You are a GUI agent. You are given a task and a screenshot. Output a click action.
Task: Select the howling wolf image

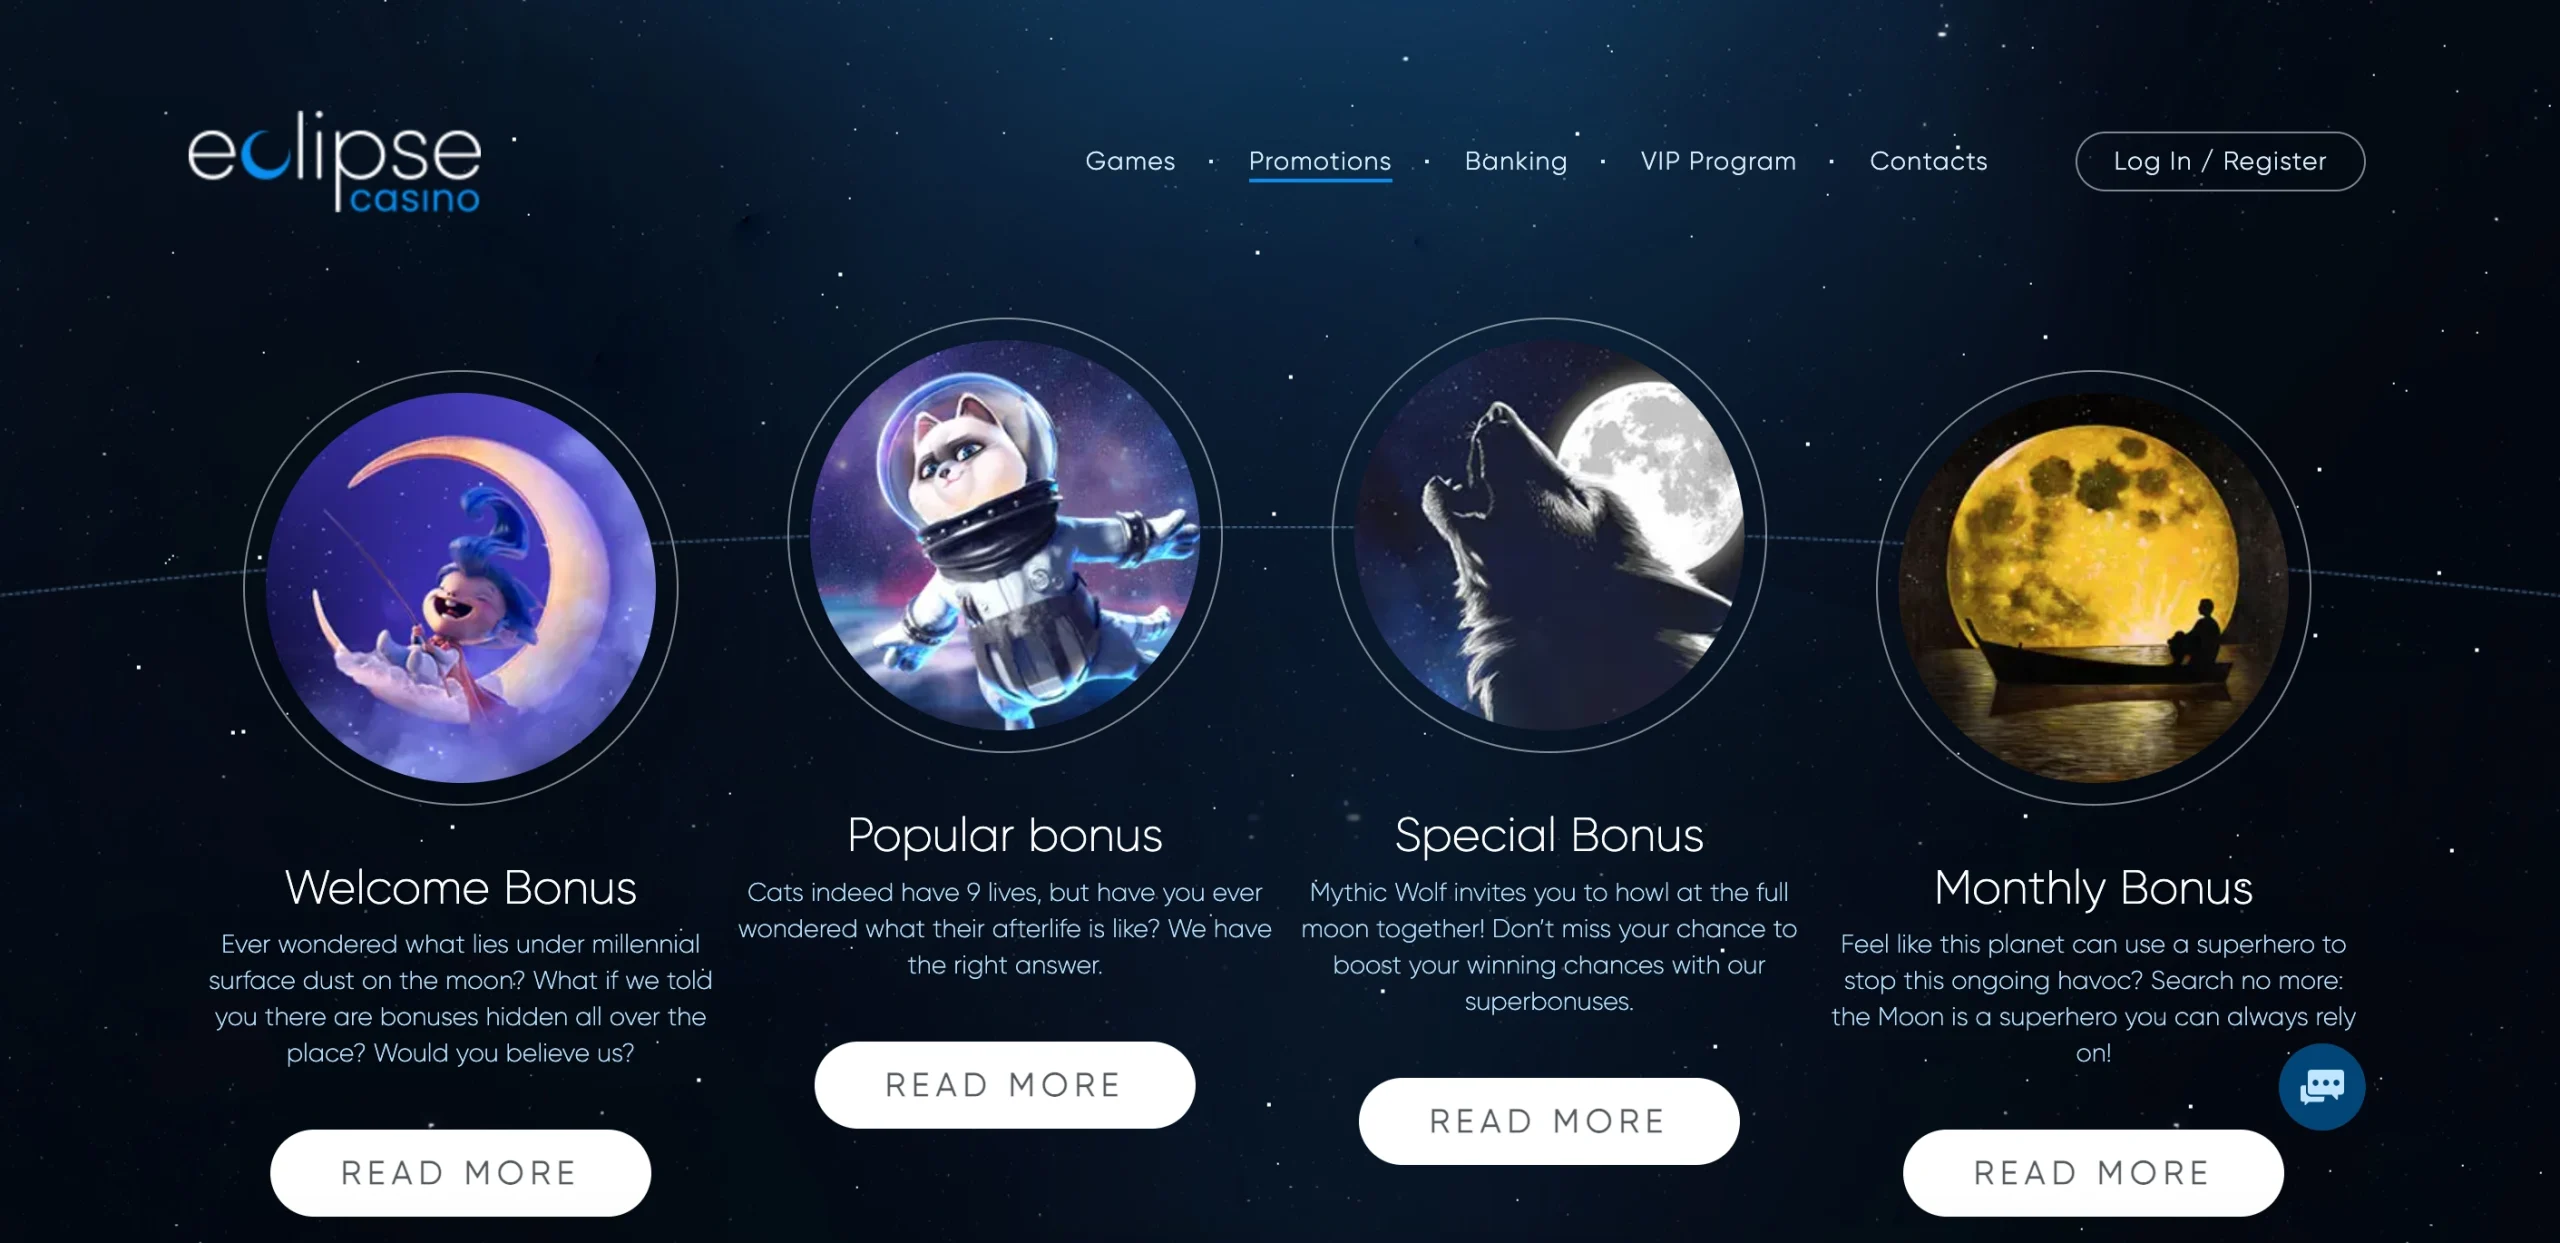pos(1548,535)
